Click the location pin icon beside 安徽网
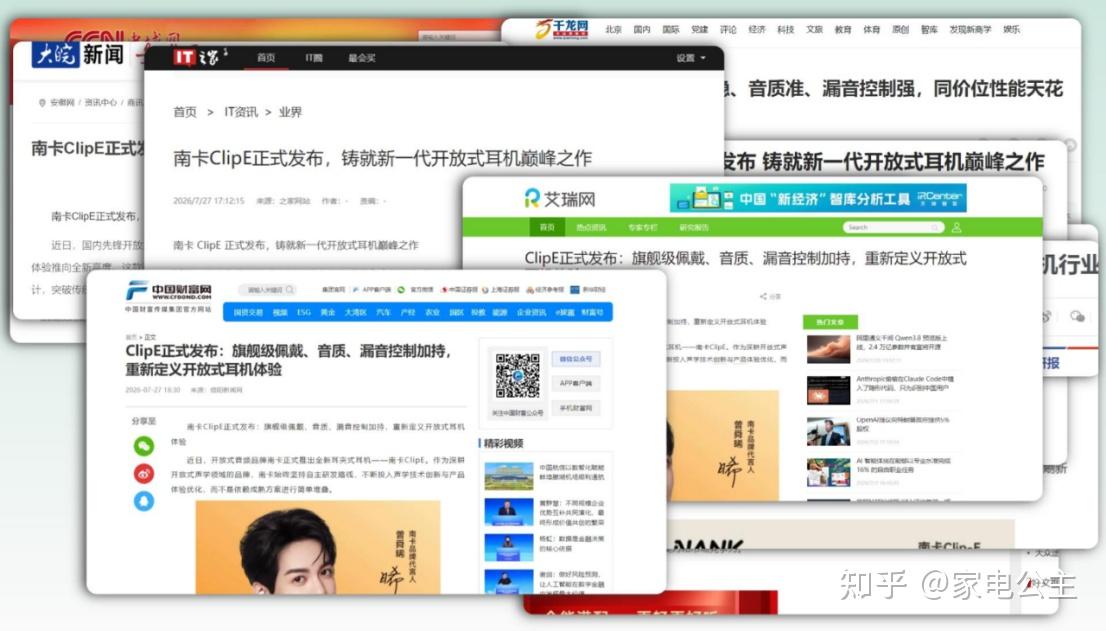Screen dimensions: 1106x631 tap(42, 103)
